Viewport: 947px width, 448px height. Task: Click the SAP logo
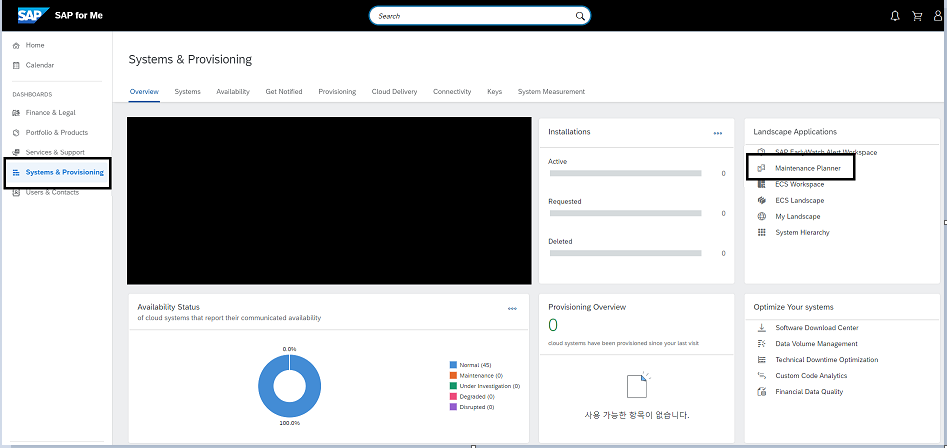tap(33, 15)
